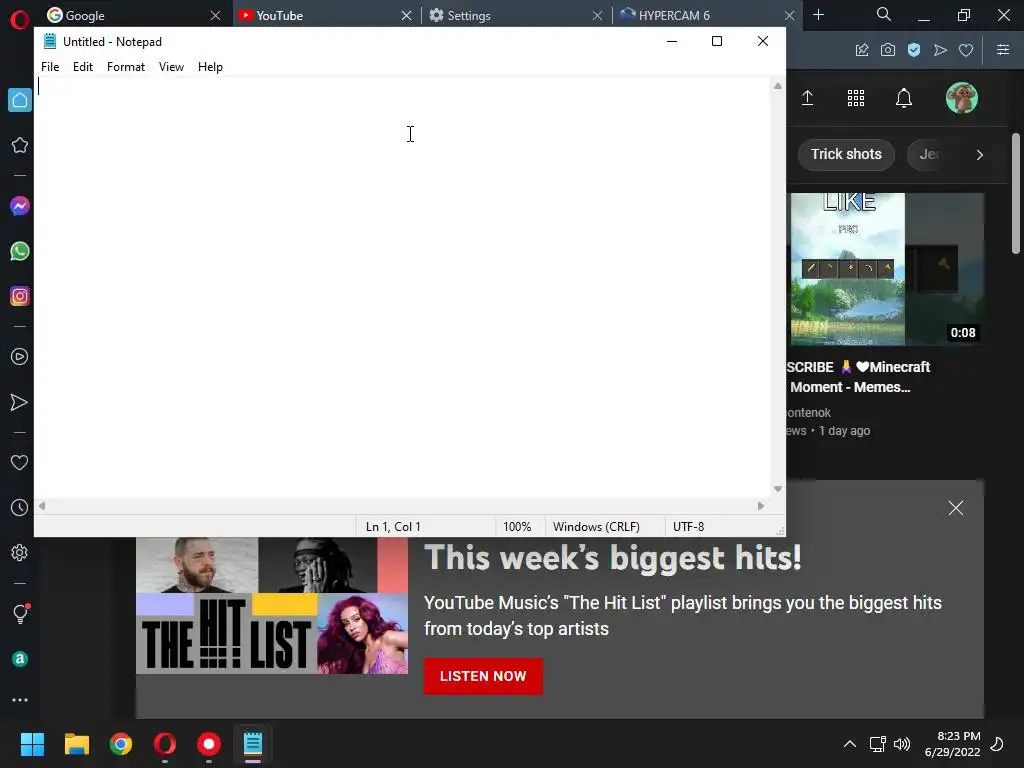The image size is (1024, 768).
Task: Click Notepad horizontal scrollbar left arrow
Action: [42, 506]
